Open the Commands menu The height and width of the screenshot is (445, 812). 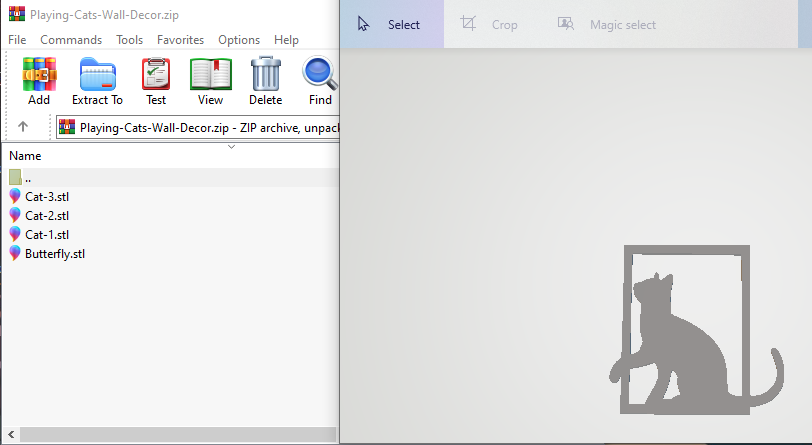(x=71, y=40)
